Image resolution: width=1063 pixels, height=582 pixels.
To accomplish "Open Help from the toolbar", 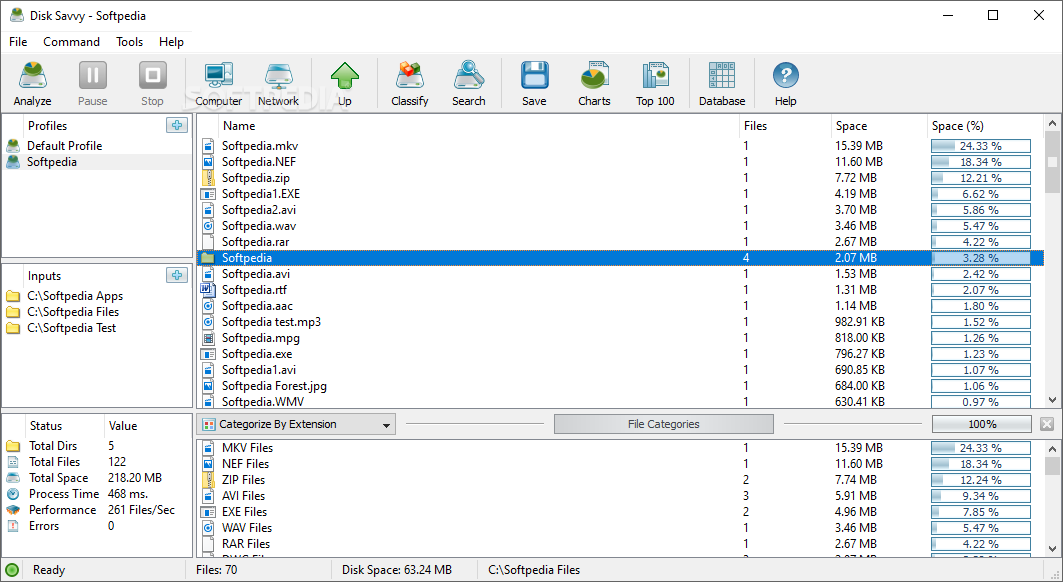I will coord(785,83).
